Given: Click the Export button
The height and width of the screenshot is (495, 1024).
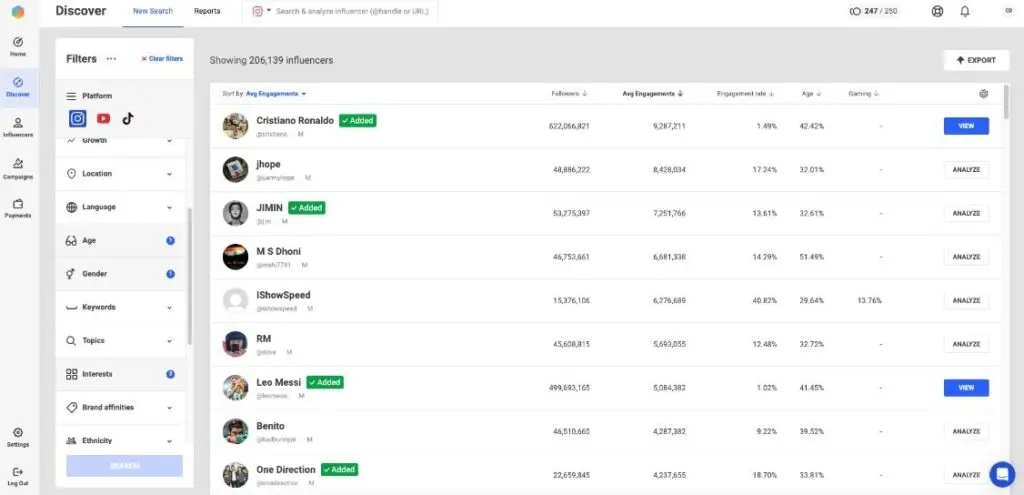Looking at the screenshot, I should click(976, 60).
